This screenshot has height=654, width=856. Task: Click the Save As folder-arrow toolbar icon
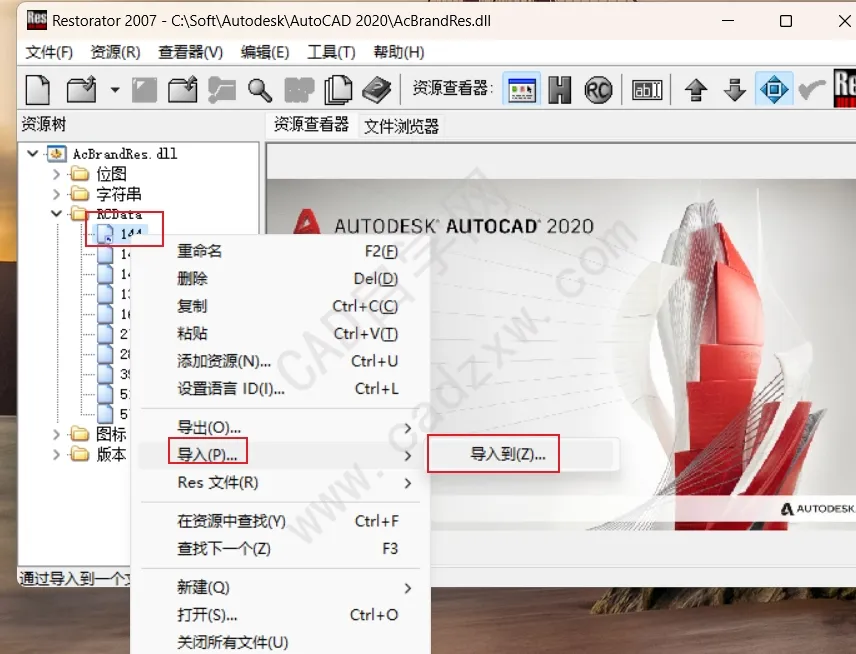[x=183, y=90]
